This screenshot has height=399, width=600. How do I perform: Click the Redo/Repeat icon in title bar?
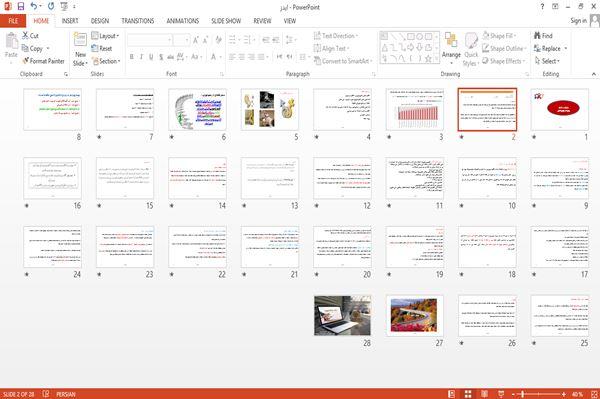click(51, 6)
